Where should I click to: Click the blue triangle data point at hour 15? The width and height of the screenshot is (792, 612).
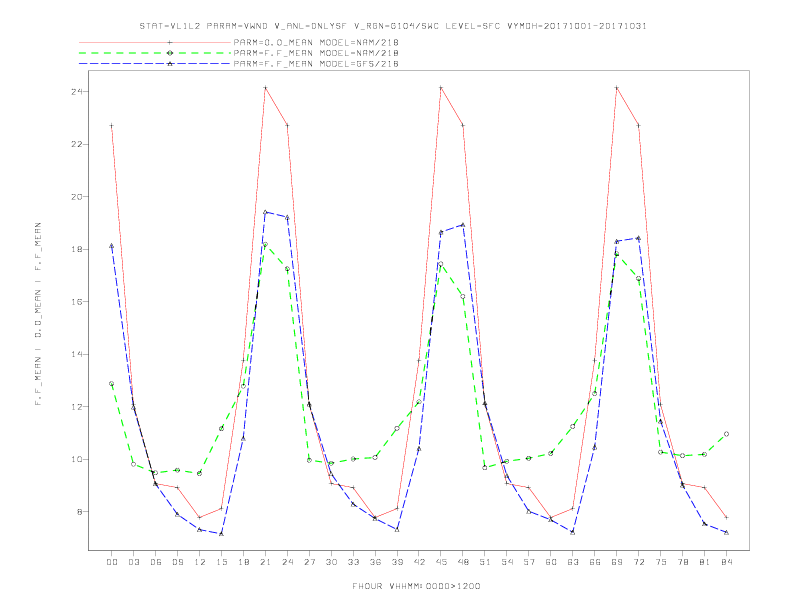tap(221, 534)
